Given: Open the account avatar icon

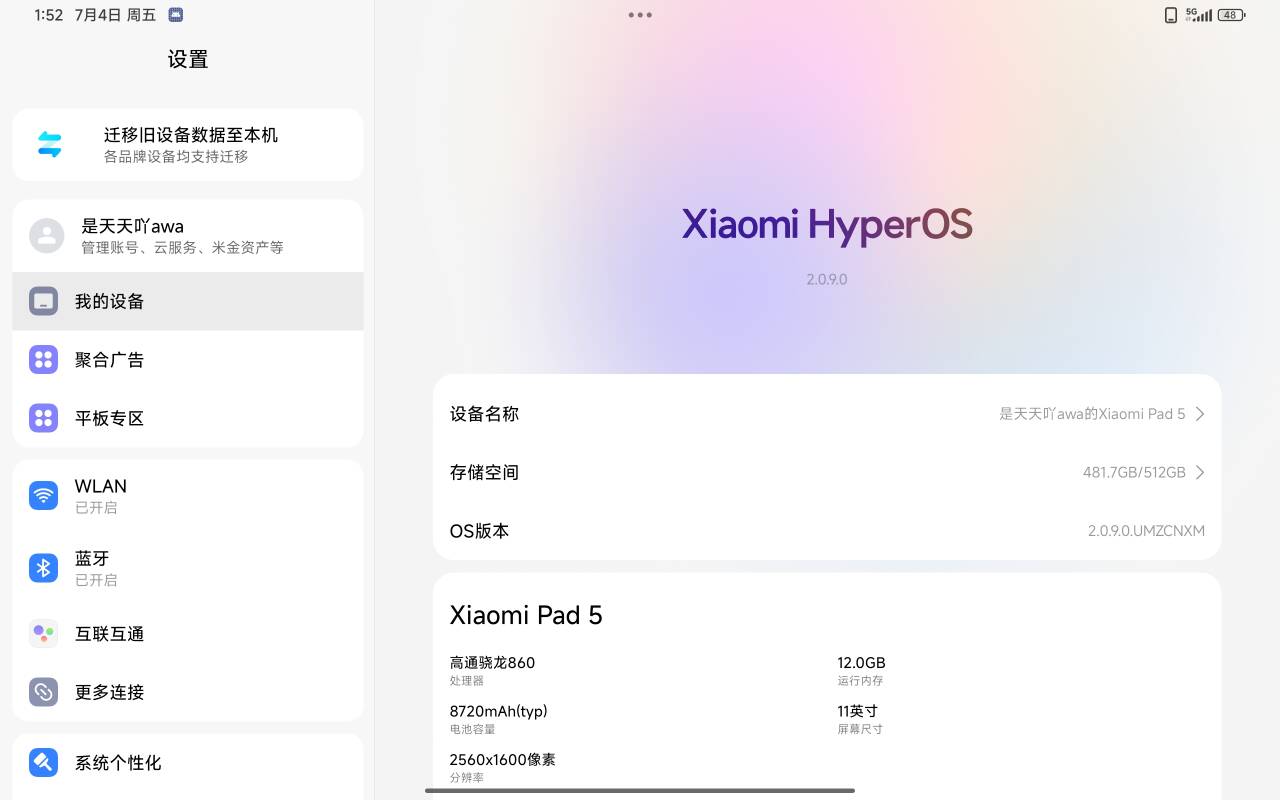Looking at the screenshot, I should (x=46, y=235).
